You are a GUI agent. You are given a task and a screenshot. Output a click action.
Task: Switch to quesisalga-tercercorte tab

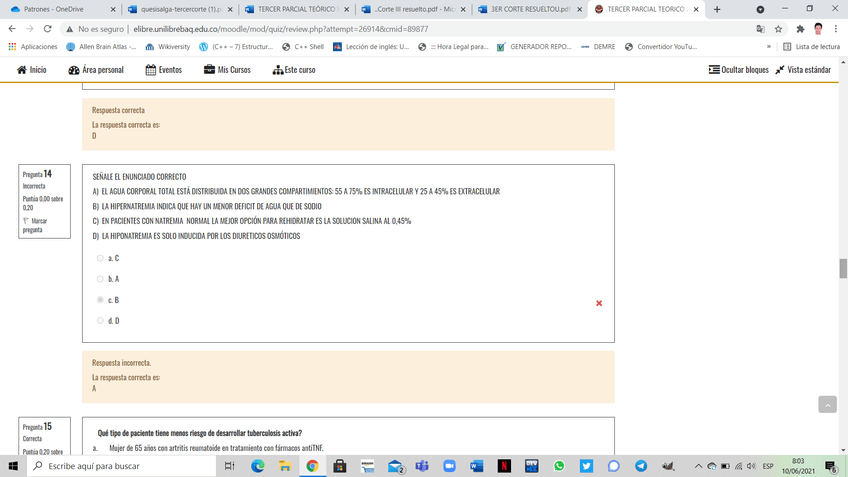point(181,9)
